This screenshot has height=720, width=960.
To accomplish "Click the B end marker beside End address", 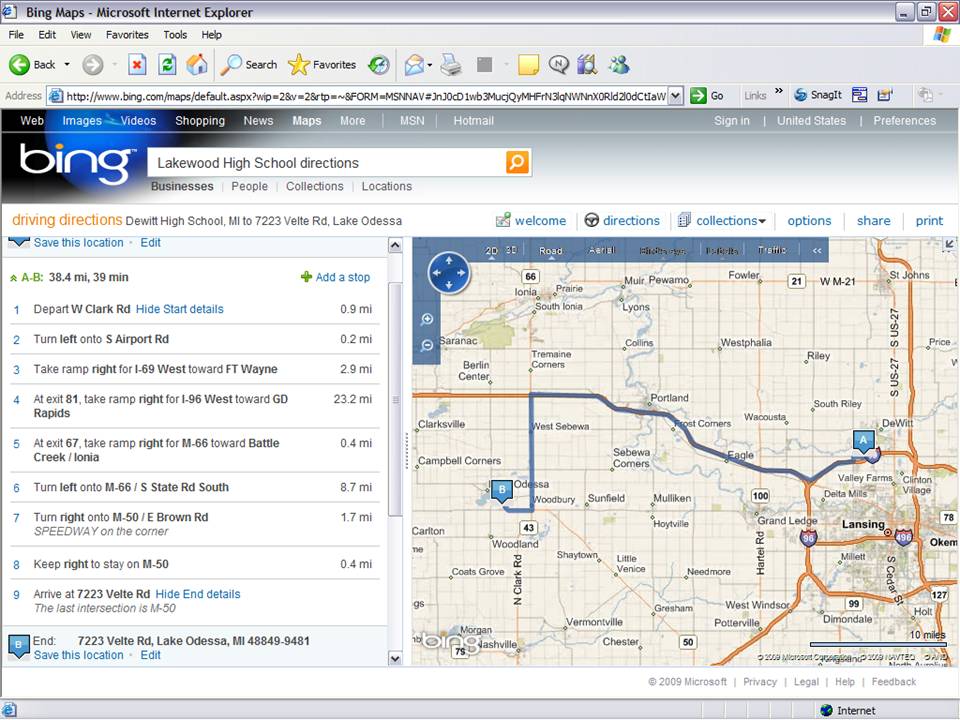I will pos(18,647).
